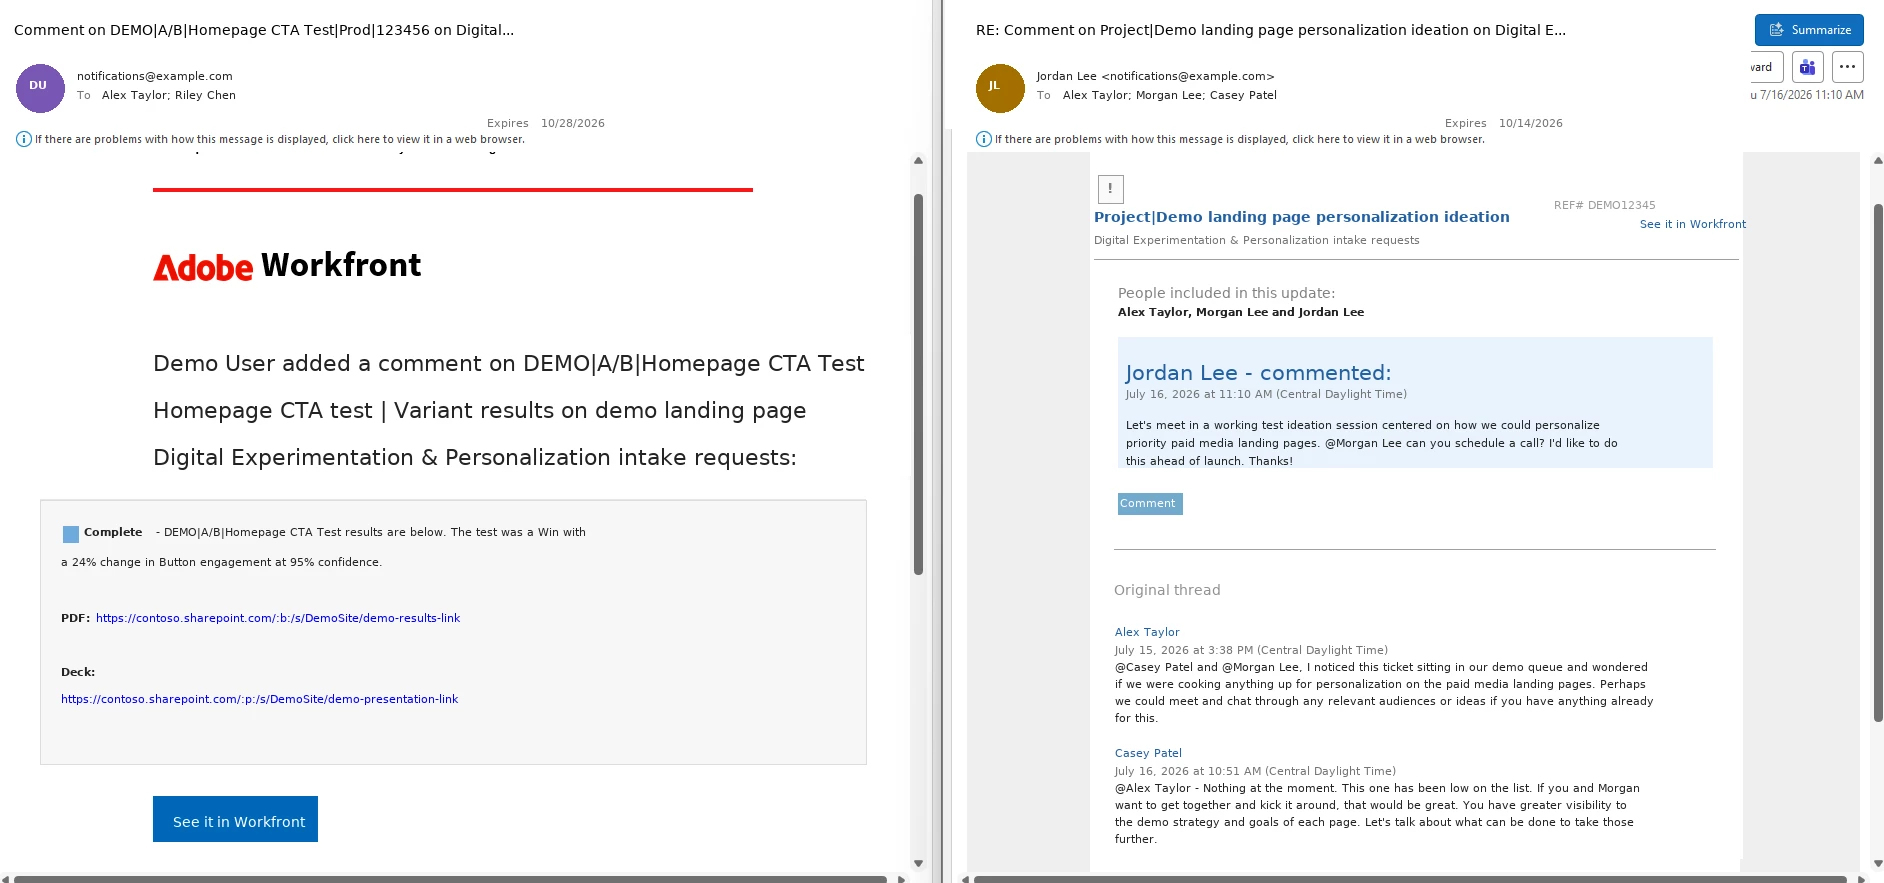The height and width of the screenshot is (883, 1884).
Task: Click the info icon in left email's display notice
Action: click(x=24, y=139)
